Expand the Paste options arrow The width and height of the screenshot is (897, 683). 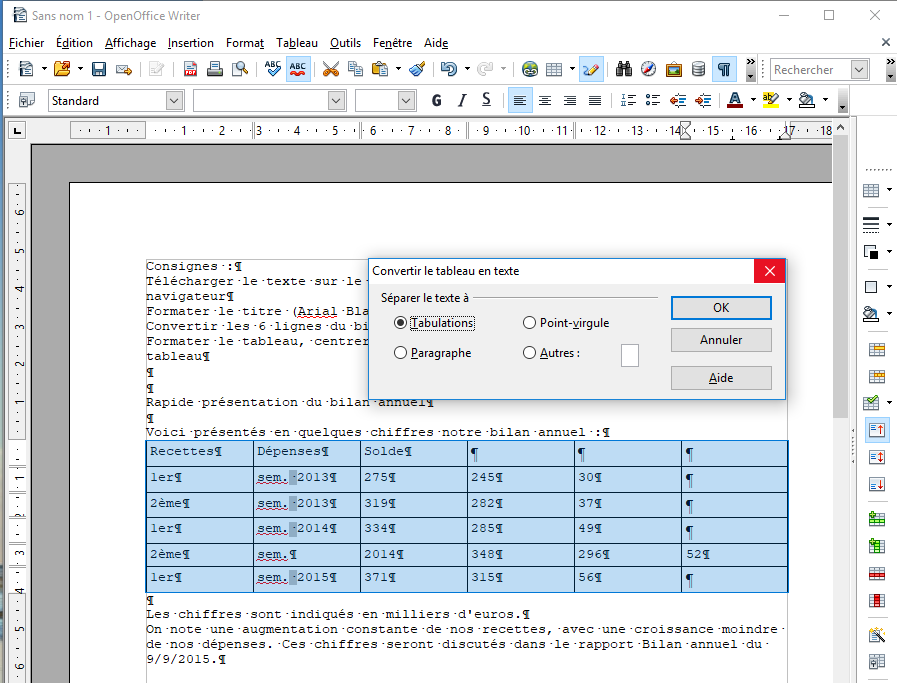click(x=398, y=69)
